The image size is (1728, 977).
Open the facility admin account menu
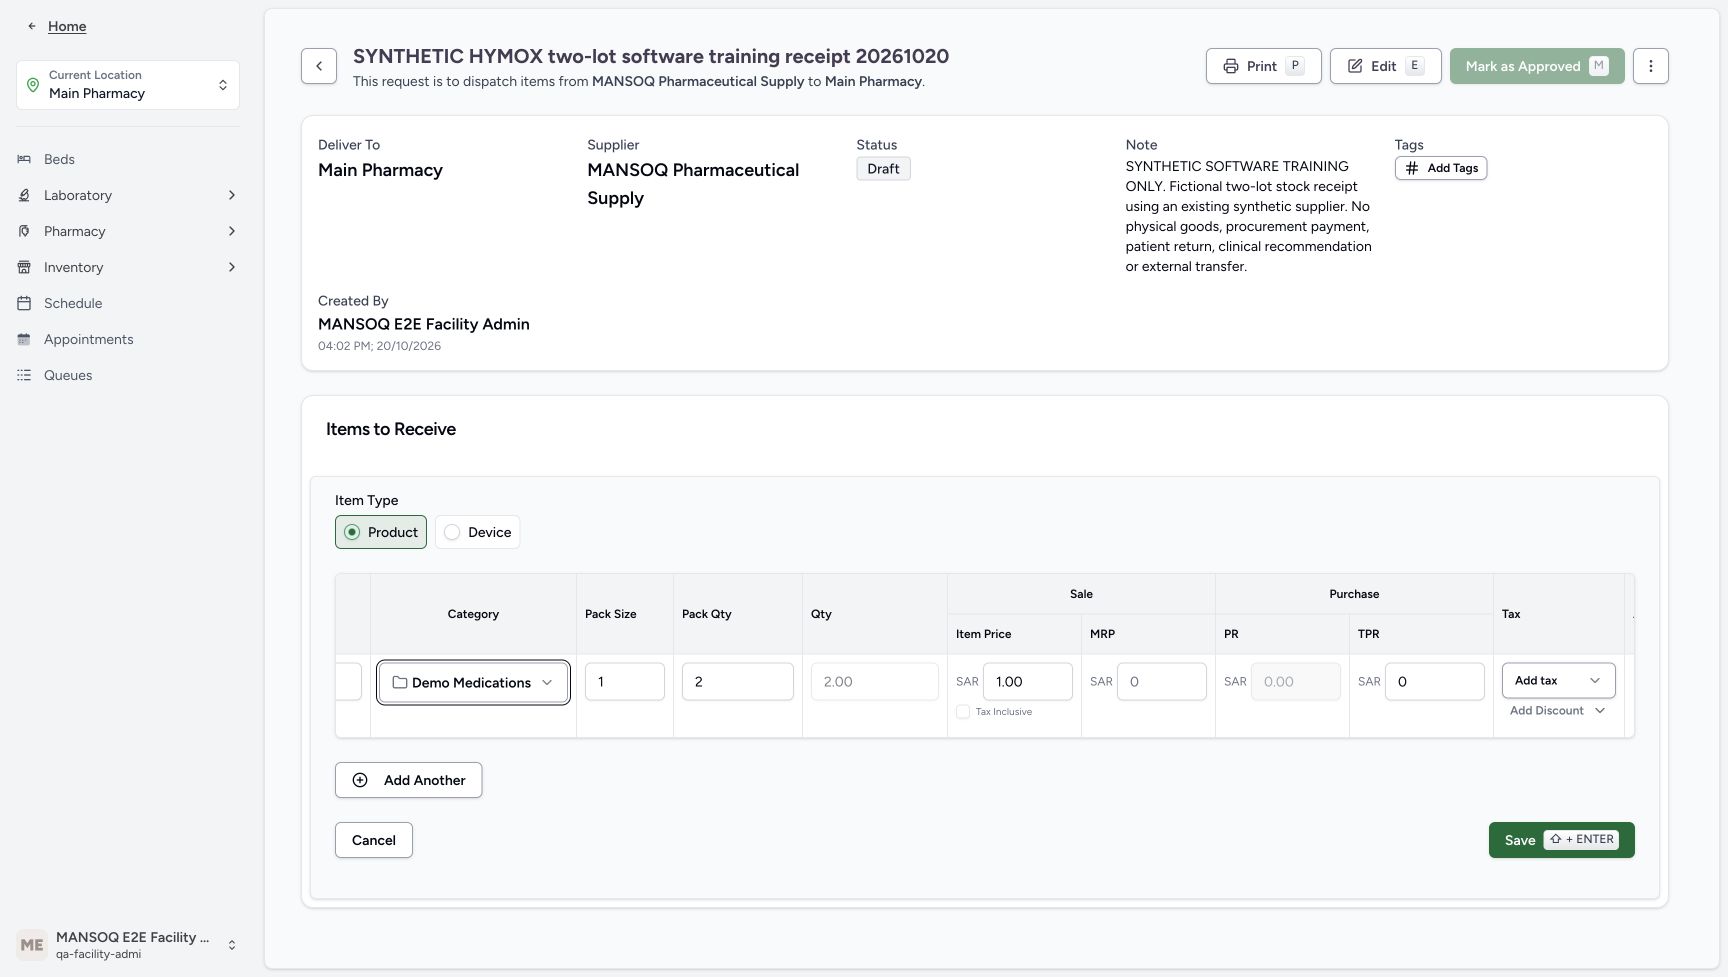(x=128, y=945)
